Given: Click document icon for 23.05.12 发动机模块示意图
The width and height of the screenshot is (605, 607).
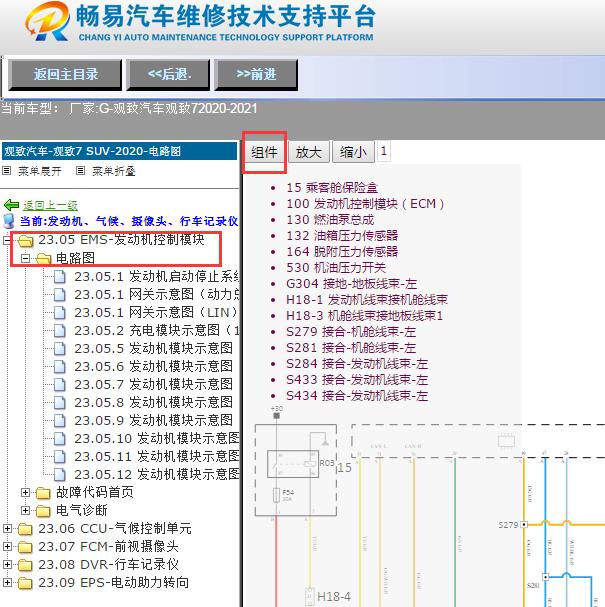Looking at the screenshot, I should click(60, 474).
